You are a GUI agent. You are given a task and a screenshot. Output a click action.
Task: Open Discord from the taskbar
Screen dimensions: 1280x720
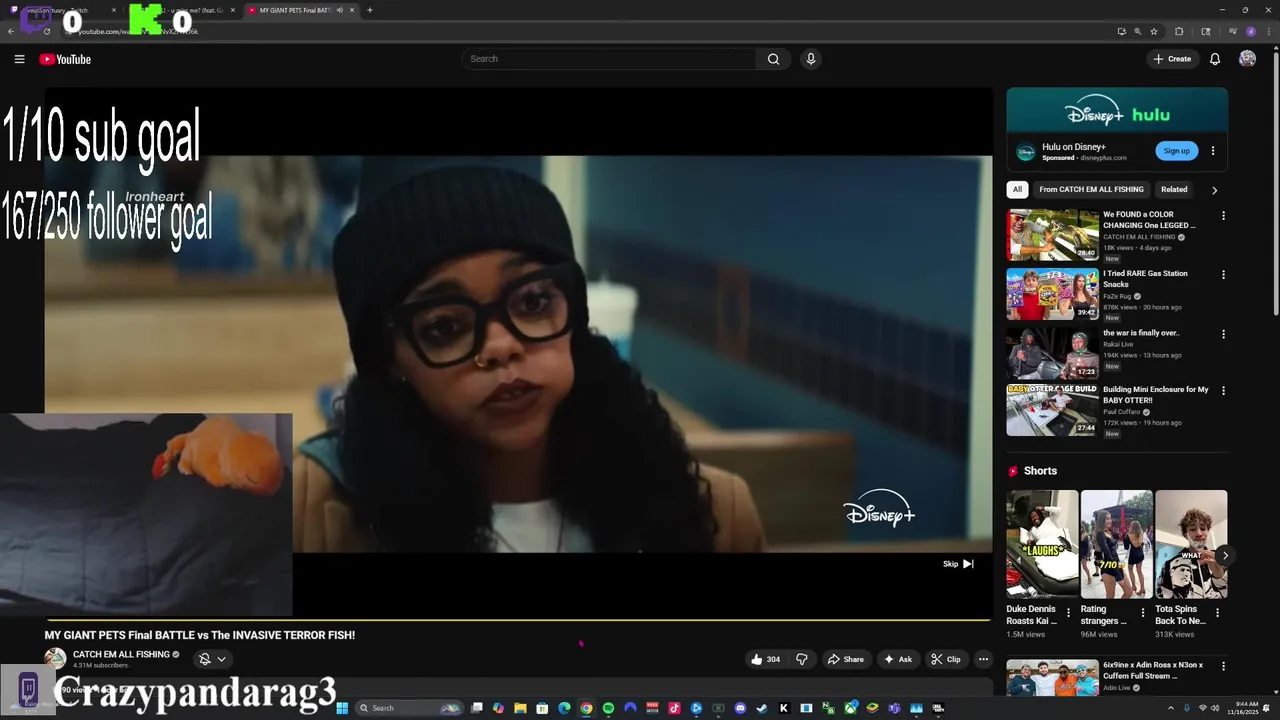coord(740,708)
